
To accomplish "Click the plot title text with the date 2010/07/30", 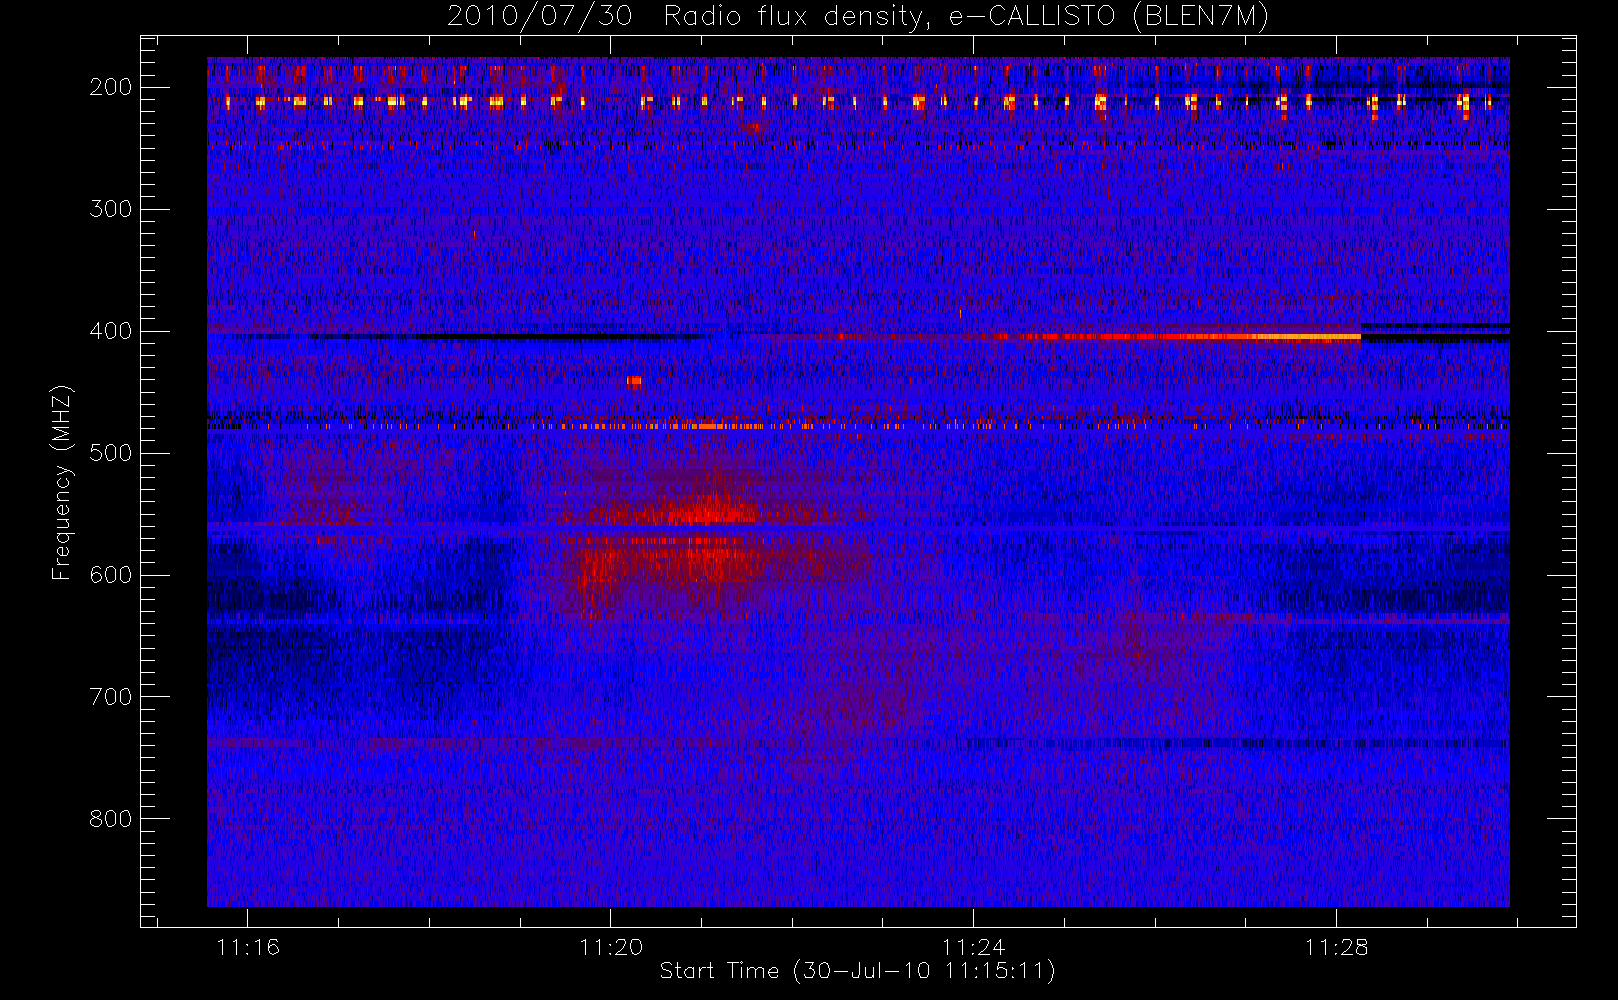I will 858,17.
